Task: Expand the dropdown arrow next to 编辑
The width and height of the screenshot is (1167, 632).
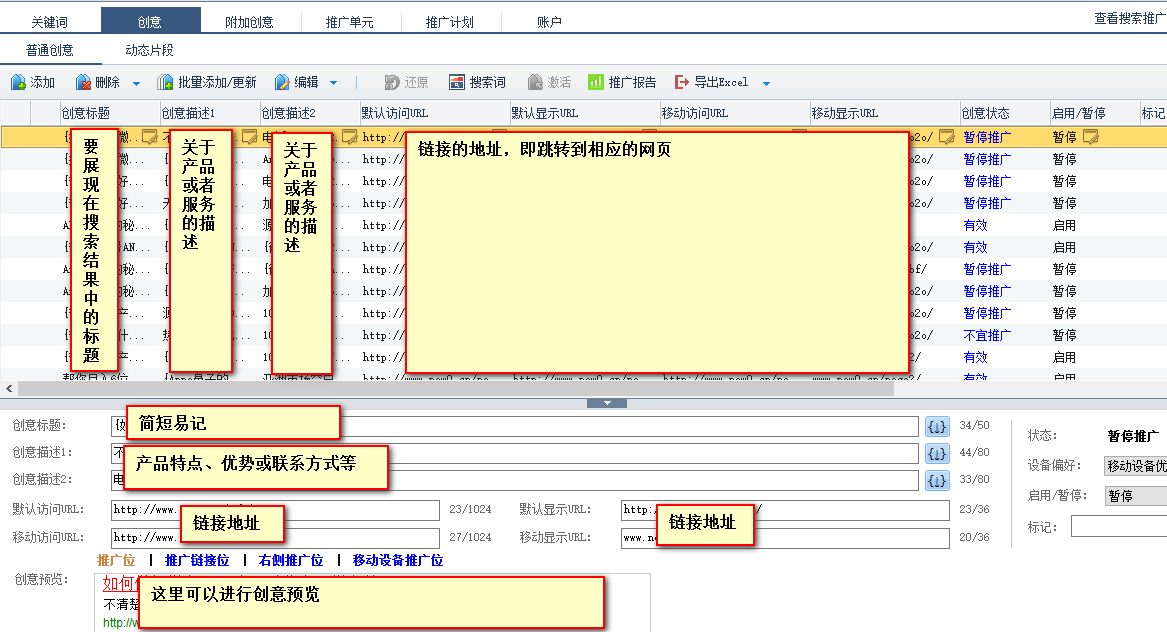Action: (x=333, y=83)
